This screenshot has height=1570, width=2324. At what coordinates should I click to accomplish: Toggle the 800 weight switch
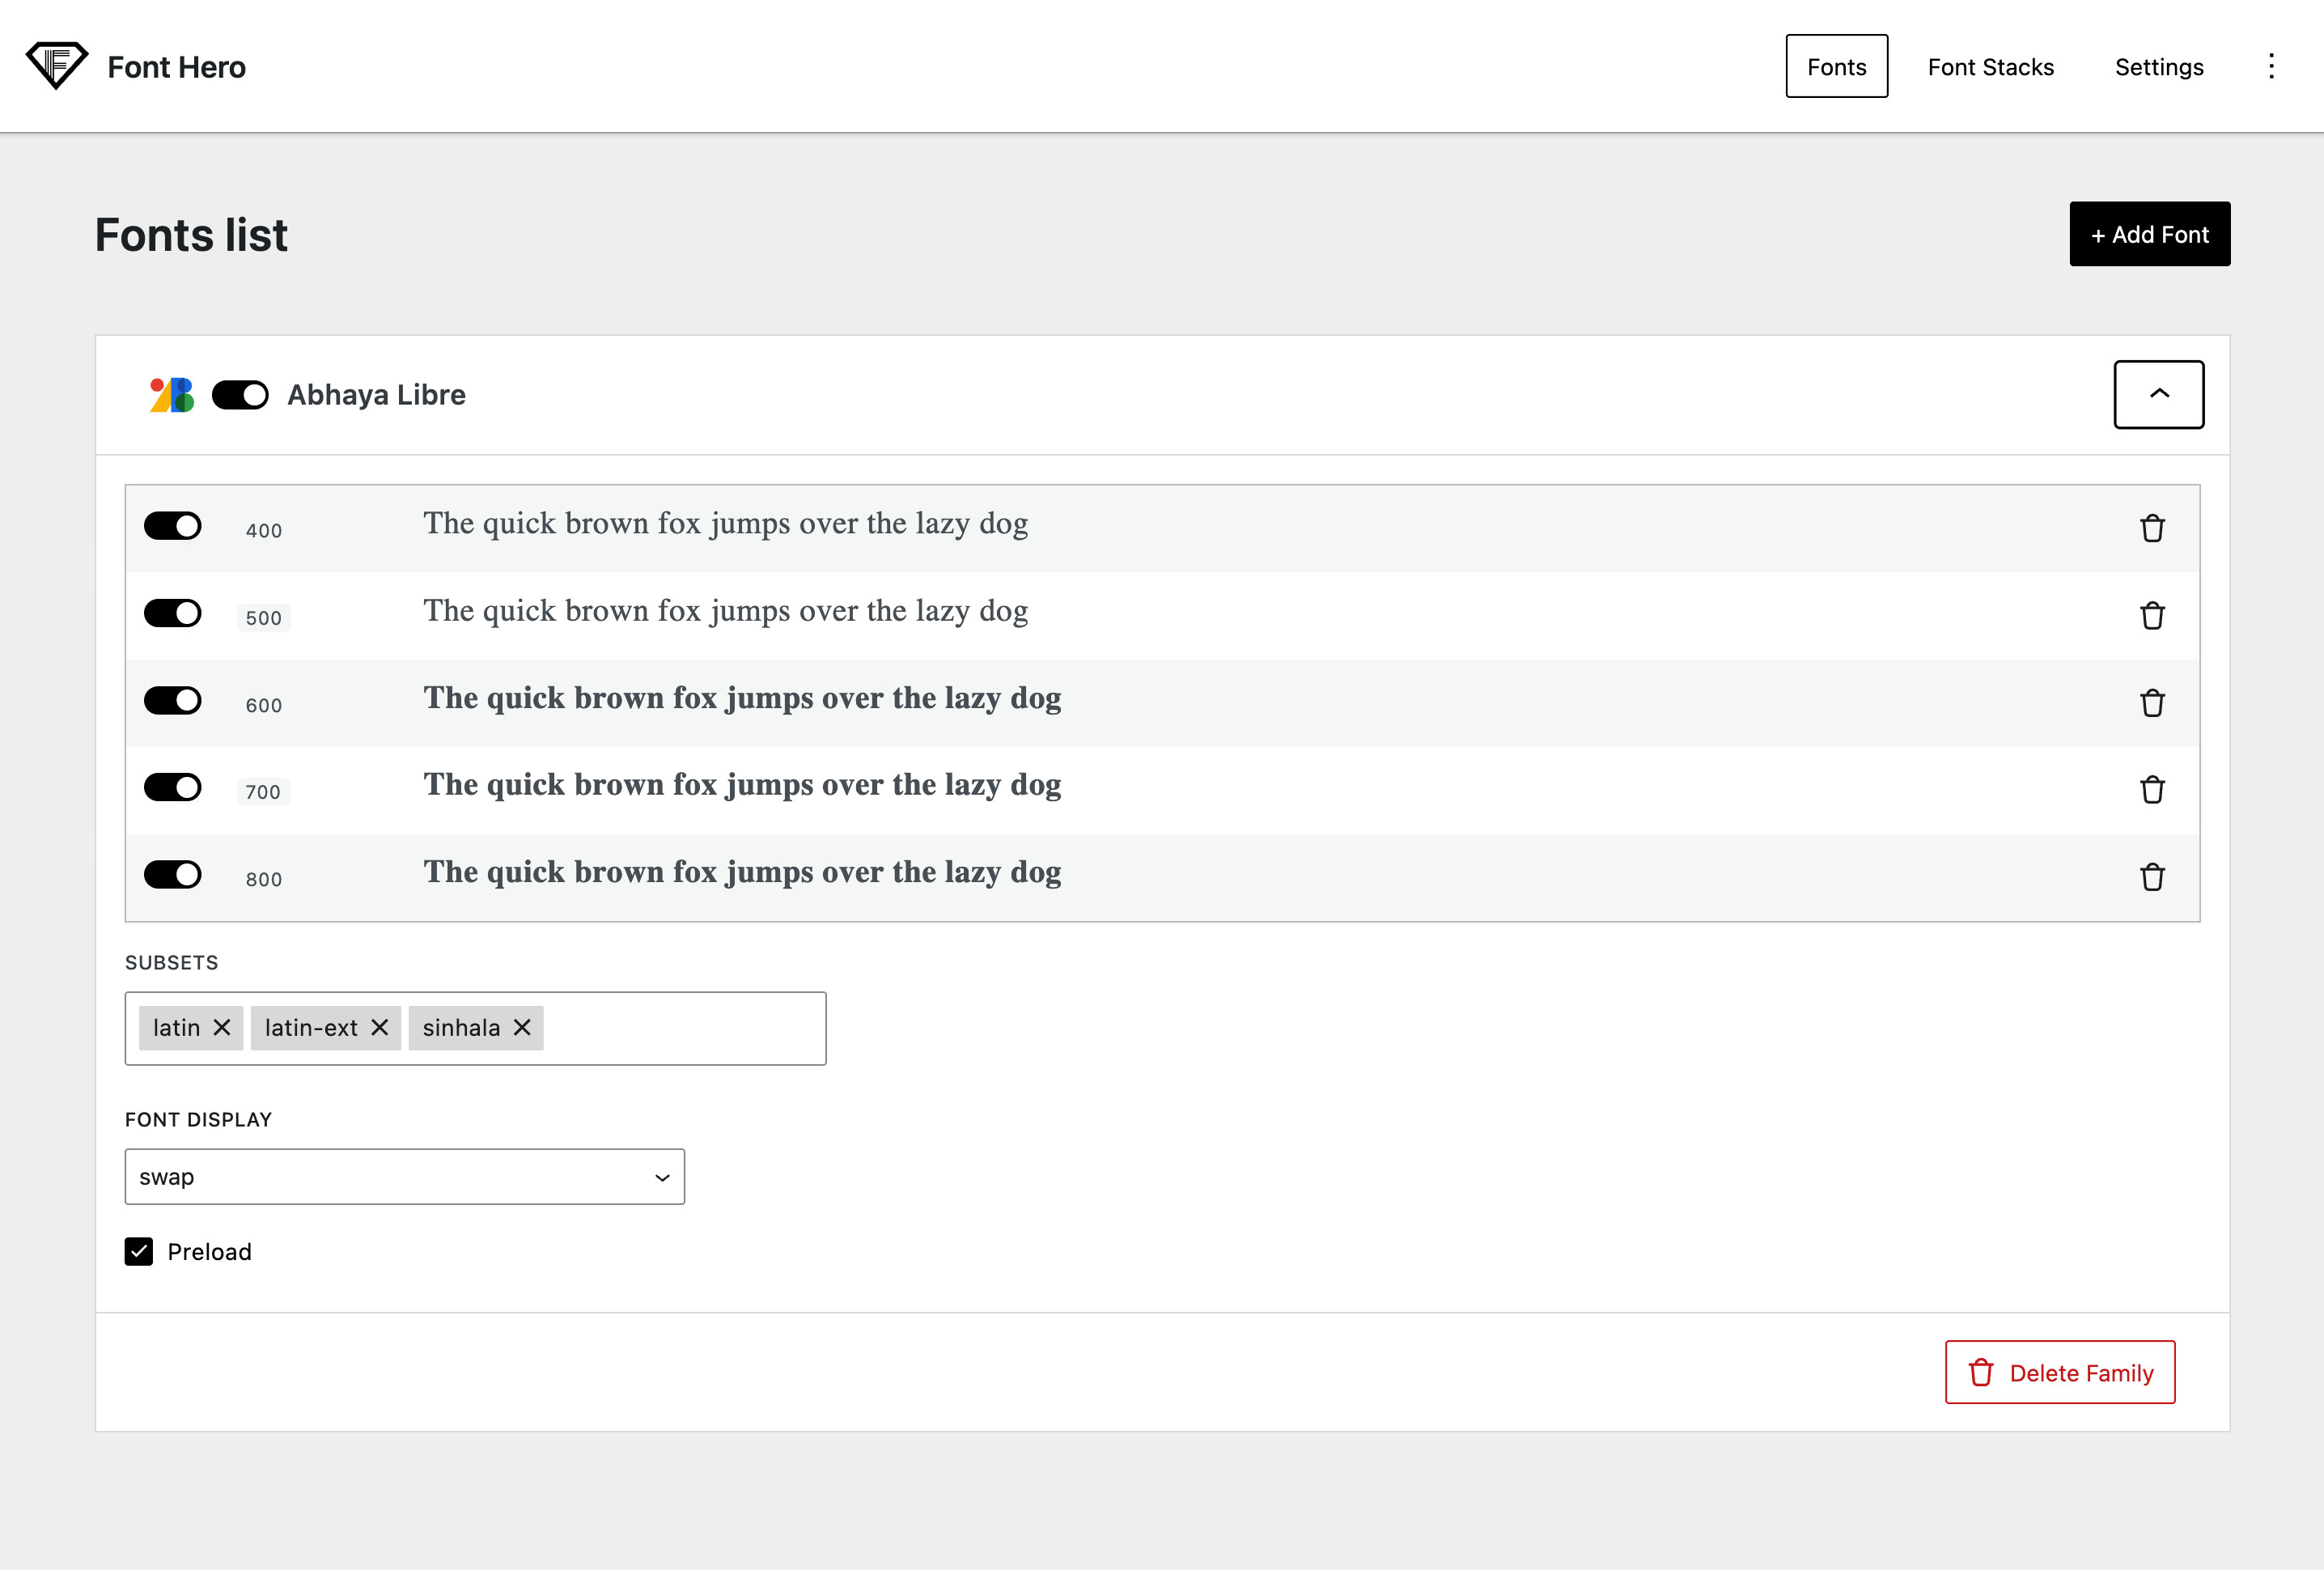pyautogui.click(x=173, y=875)
